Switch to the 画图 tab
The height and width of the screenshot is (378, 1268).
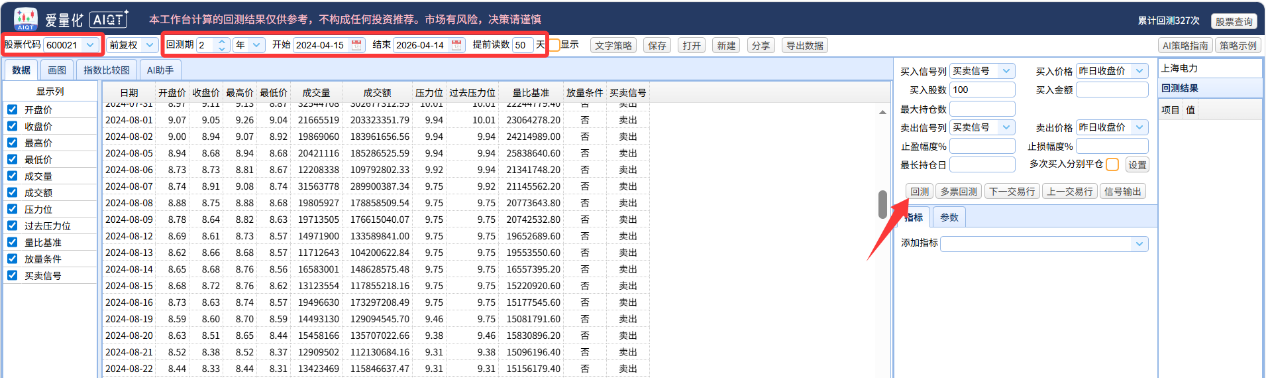point(57,70)
